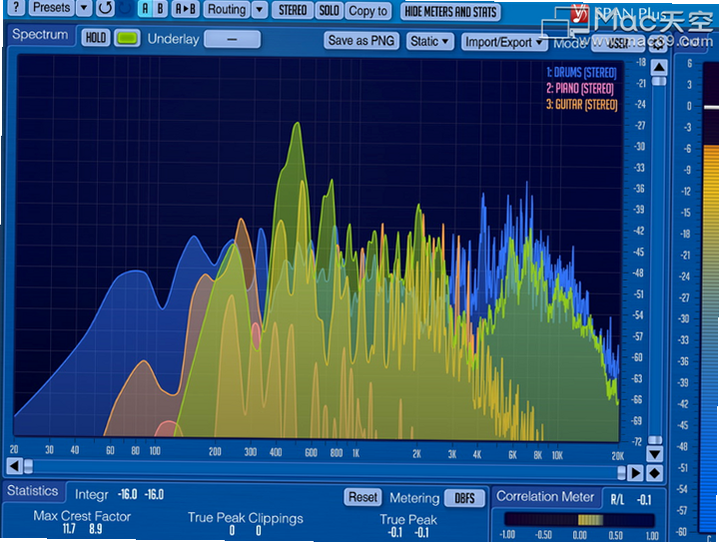This screenshot has height=542, width=719.
Task: Select the 2: PIANO (STEREO) legend entry
Action: (x=580, y=88)
